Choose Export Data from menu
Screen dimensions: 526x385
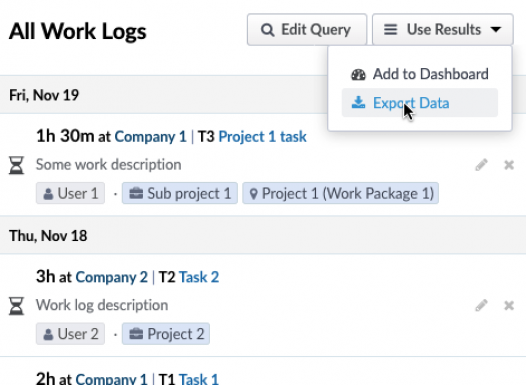click(420, 103)
